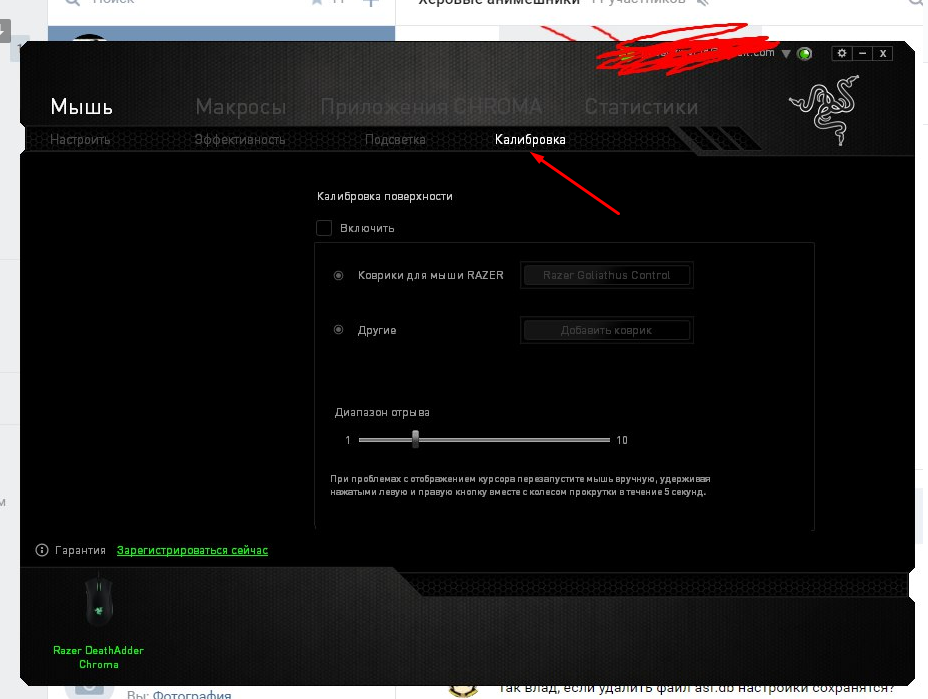This screenshot has width=928, height=699.
Task: Go to the Статистики tab
Action: pos(642,107)
